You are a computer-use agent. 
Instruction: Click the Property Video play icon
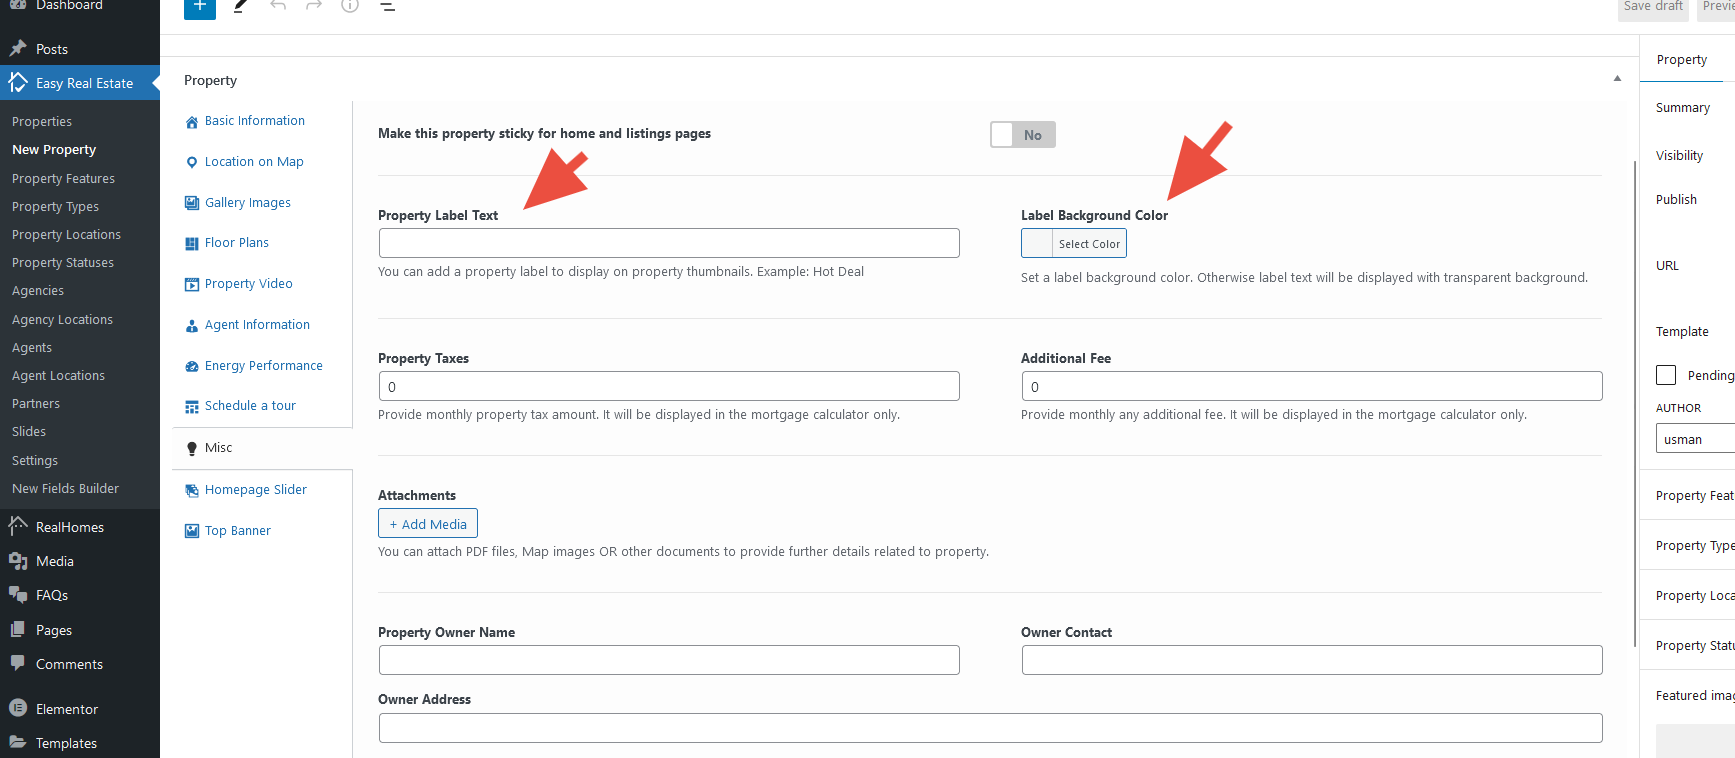[x=192, y=284]
